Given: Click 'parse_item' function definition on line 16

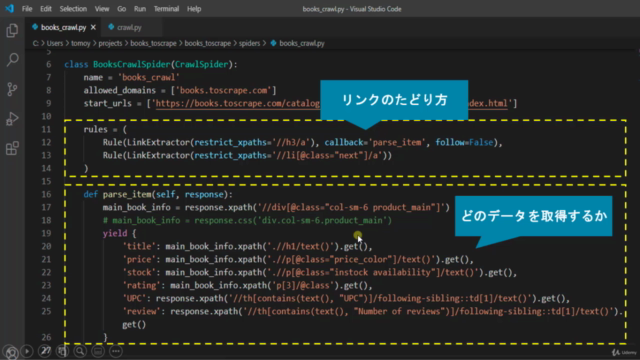Looking at the screenshot, I should point(127,194).
